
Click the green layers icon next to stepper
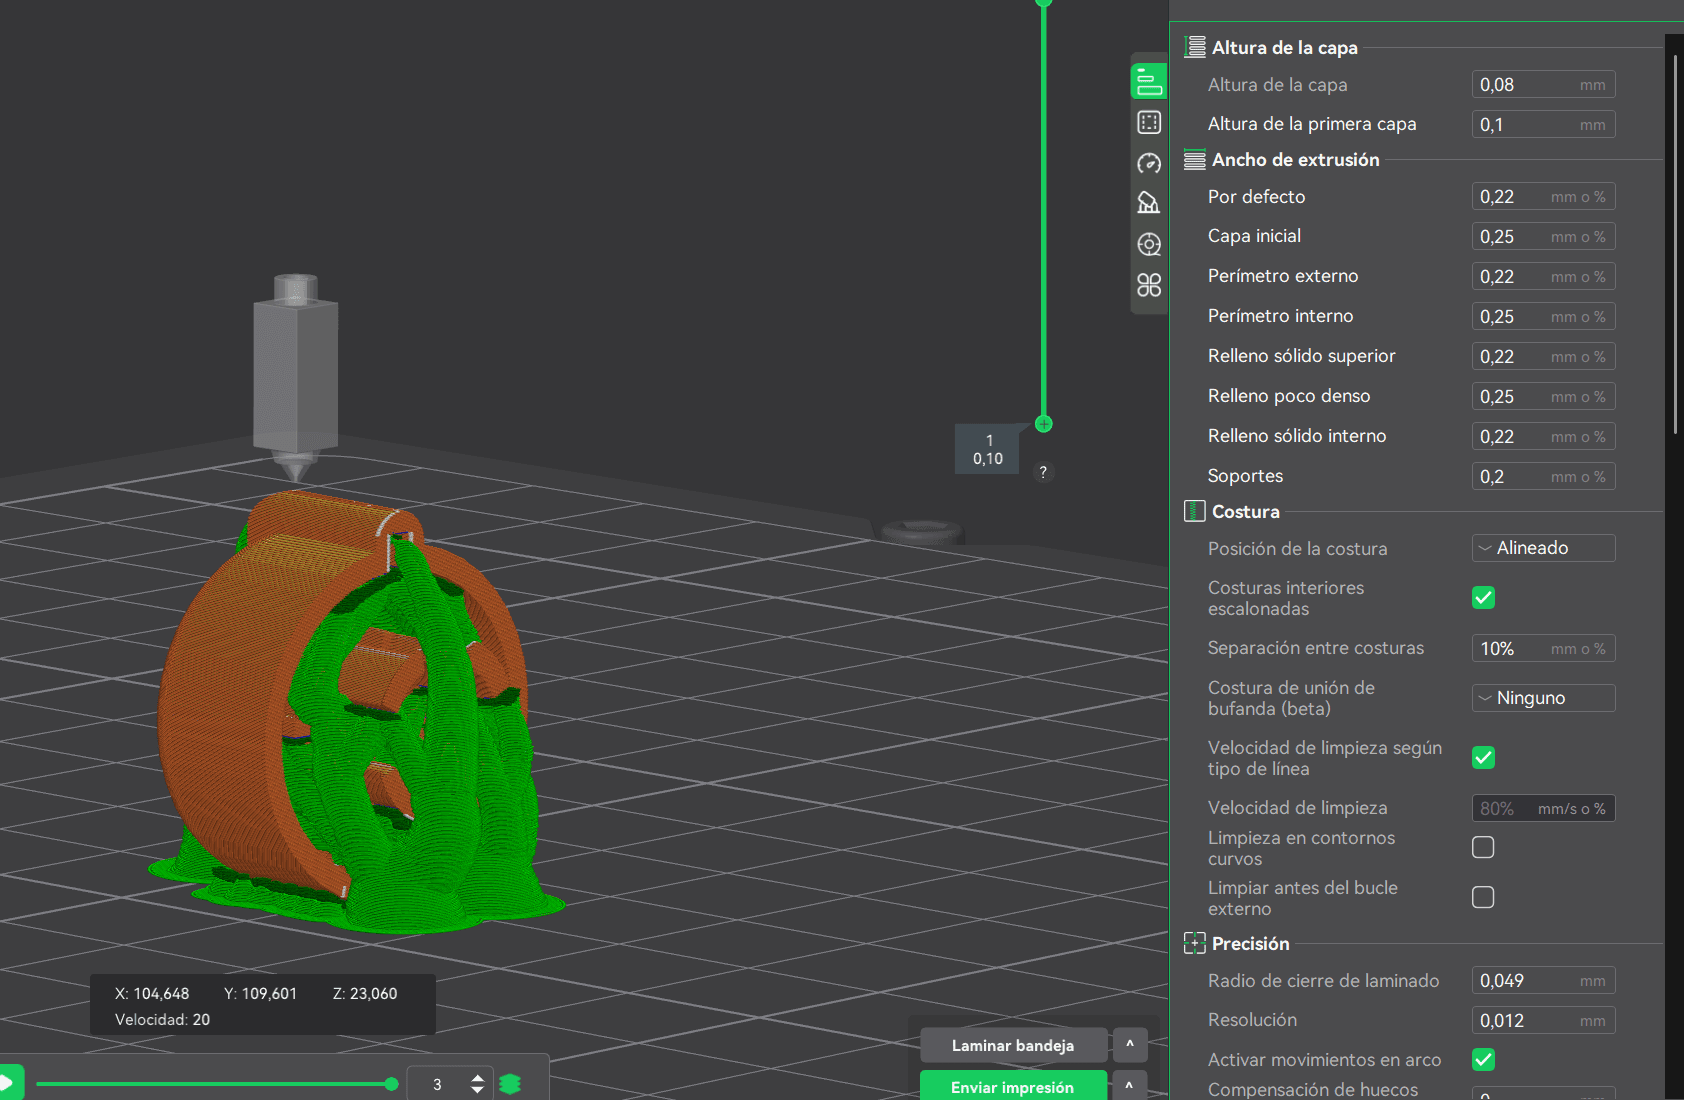[x=510, y=1084]
